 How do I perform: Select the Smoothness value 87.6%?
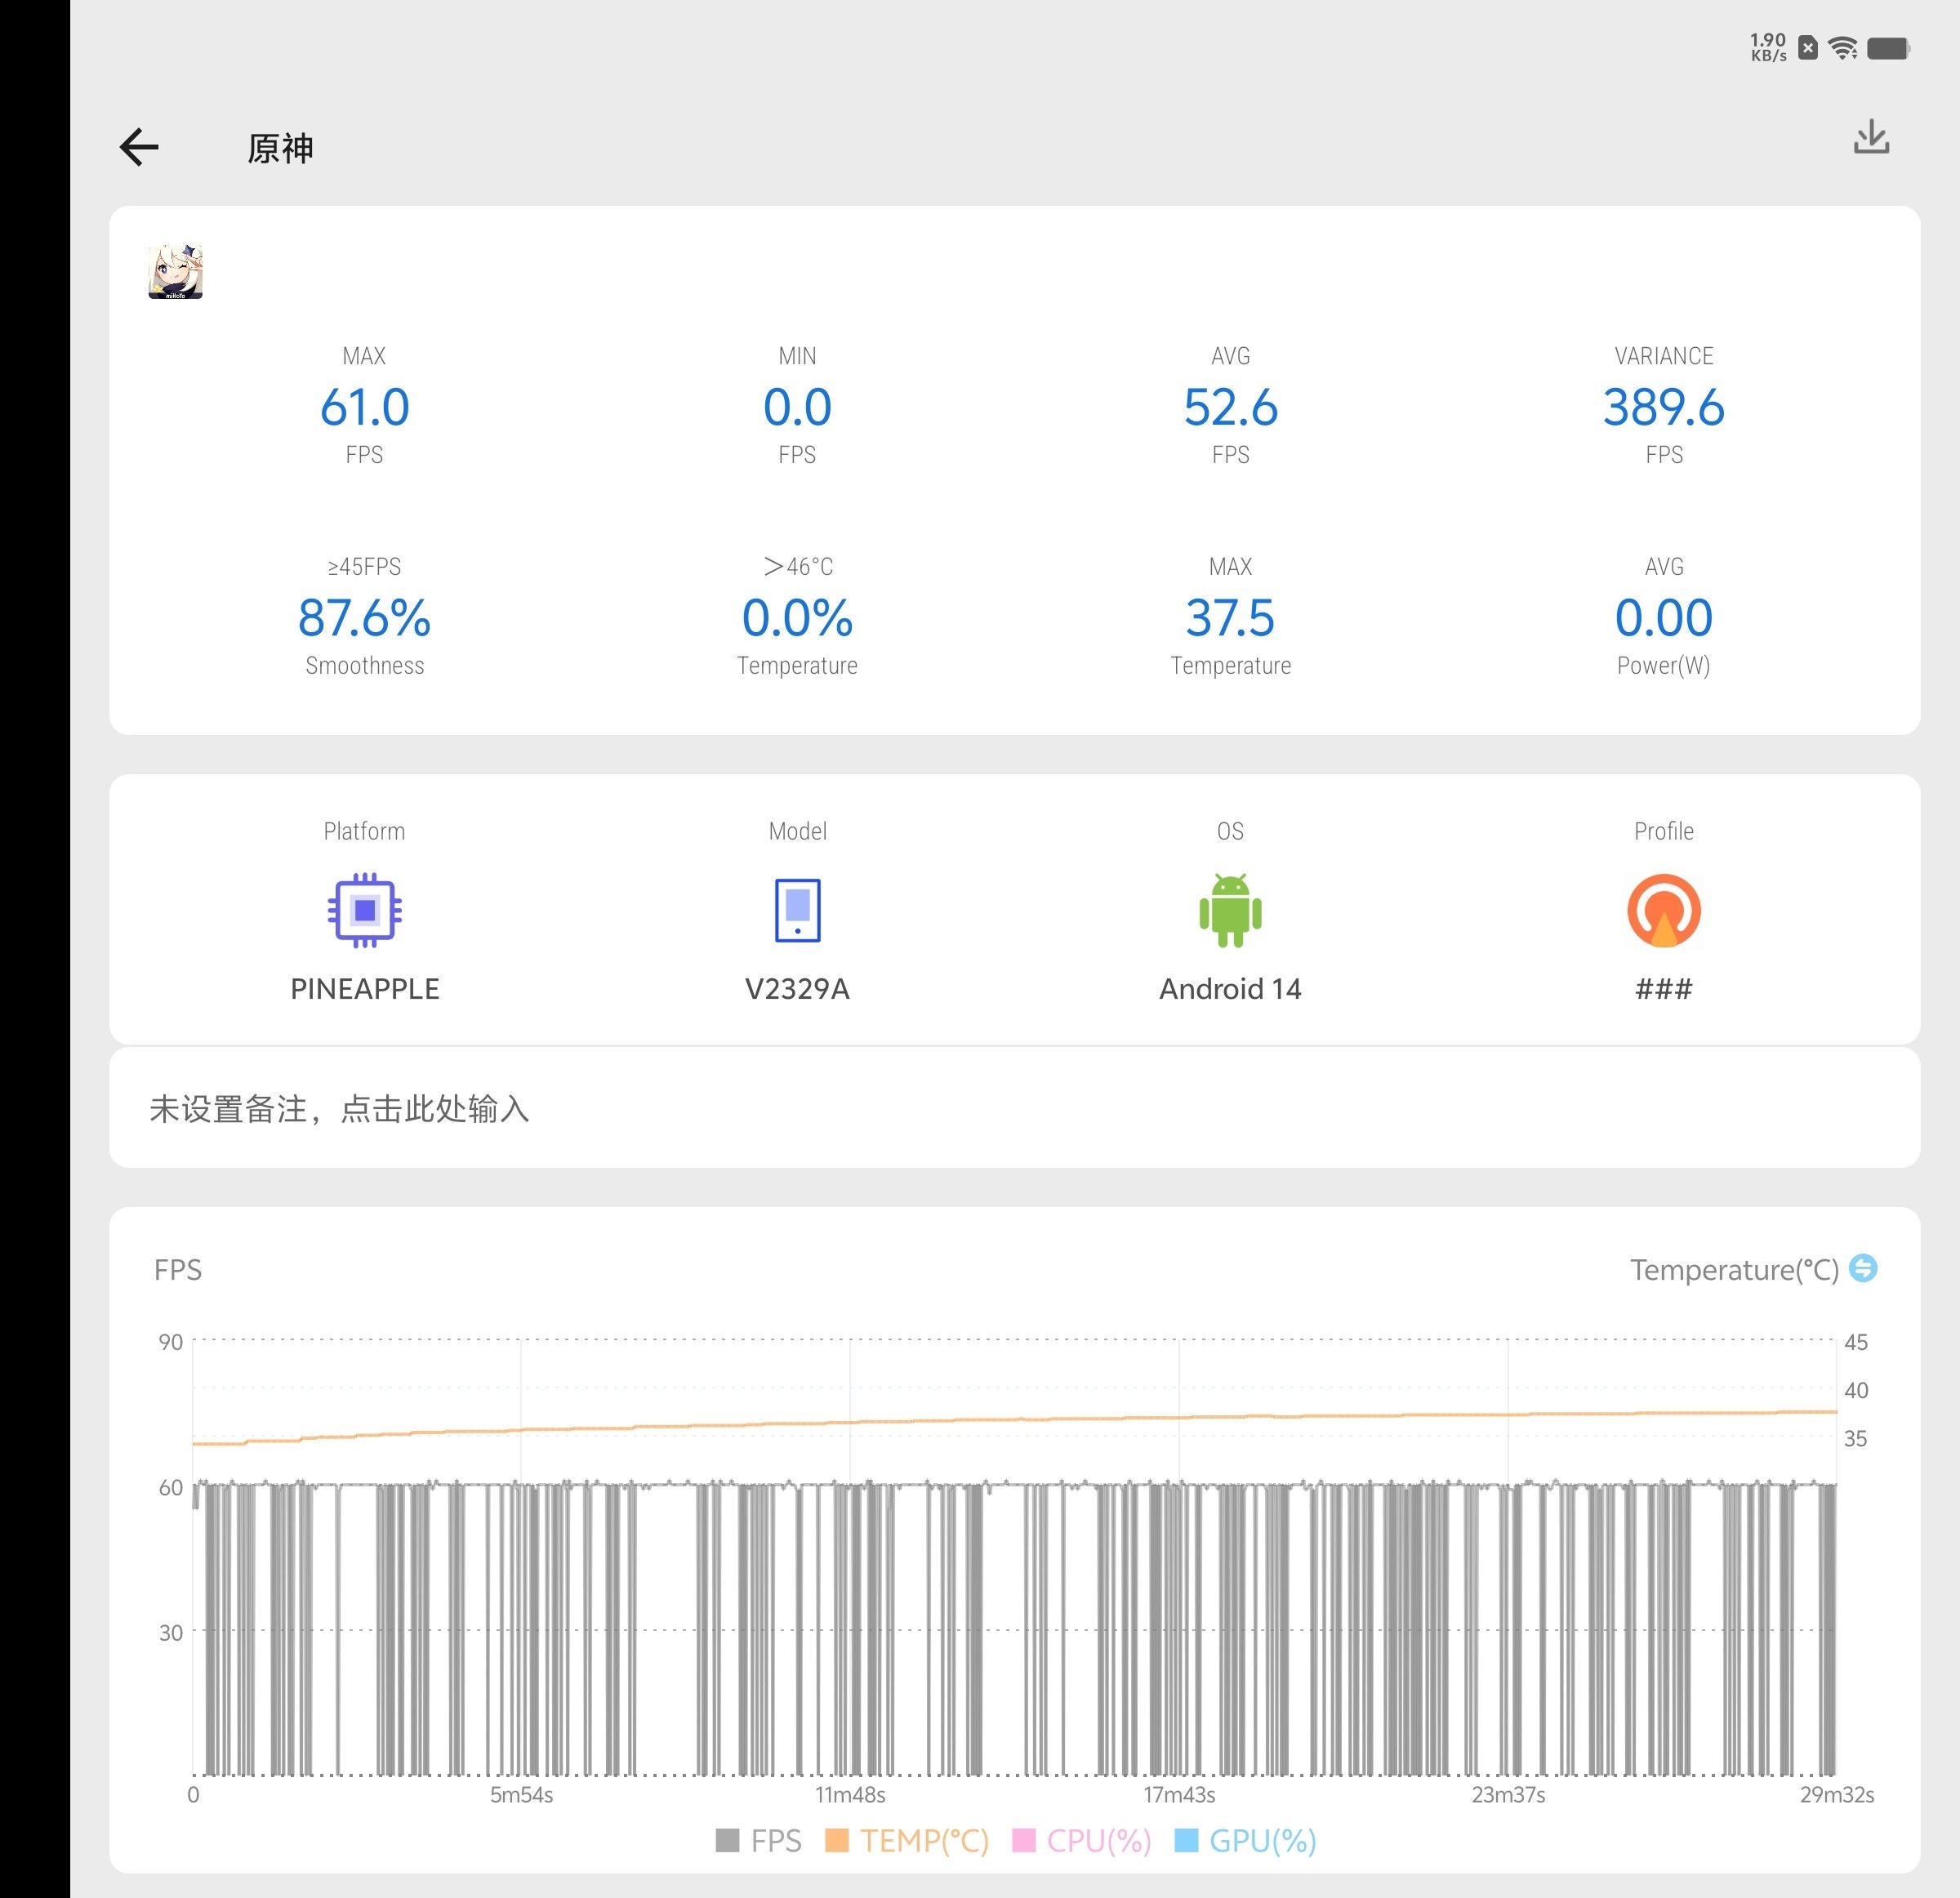[x=365, y=618]
